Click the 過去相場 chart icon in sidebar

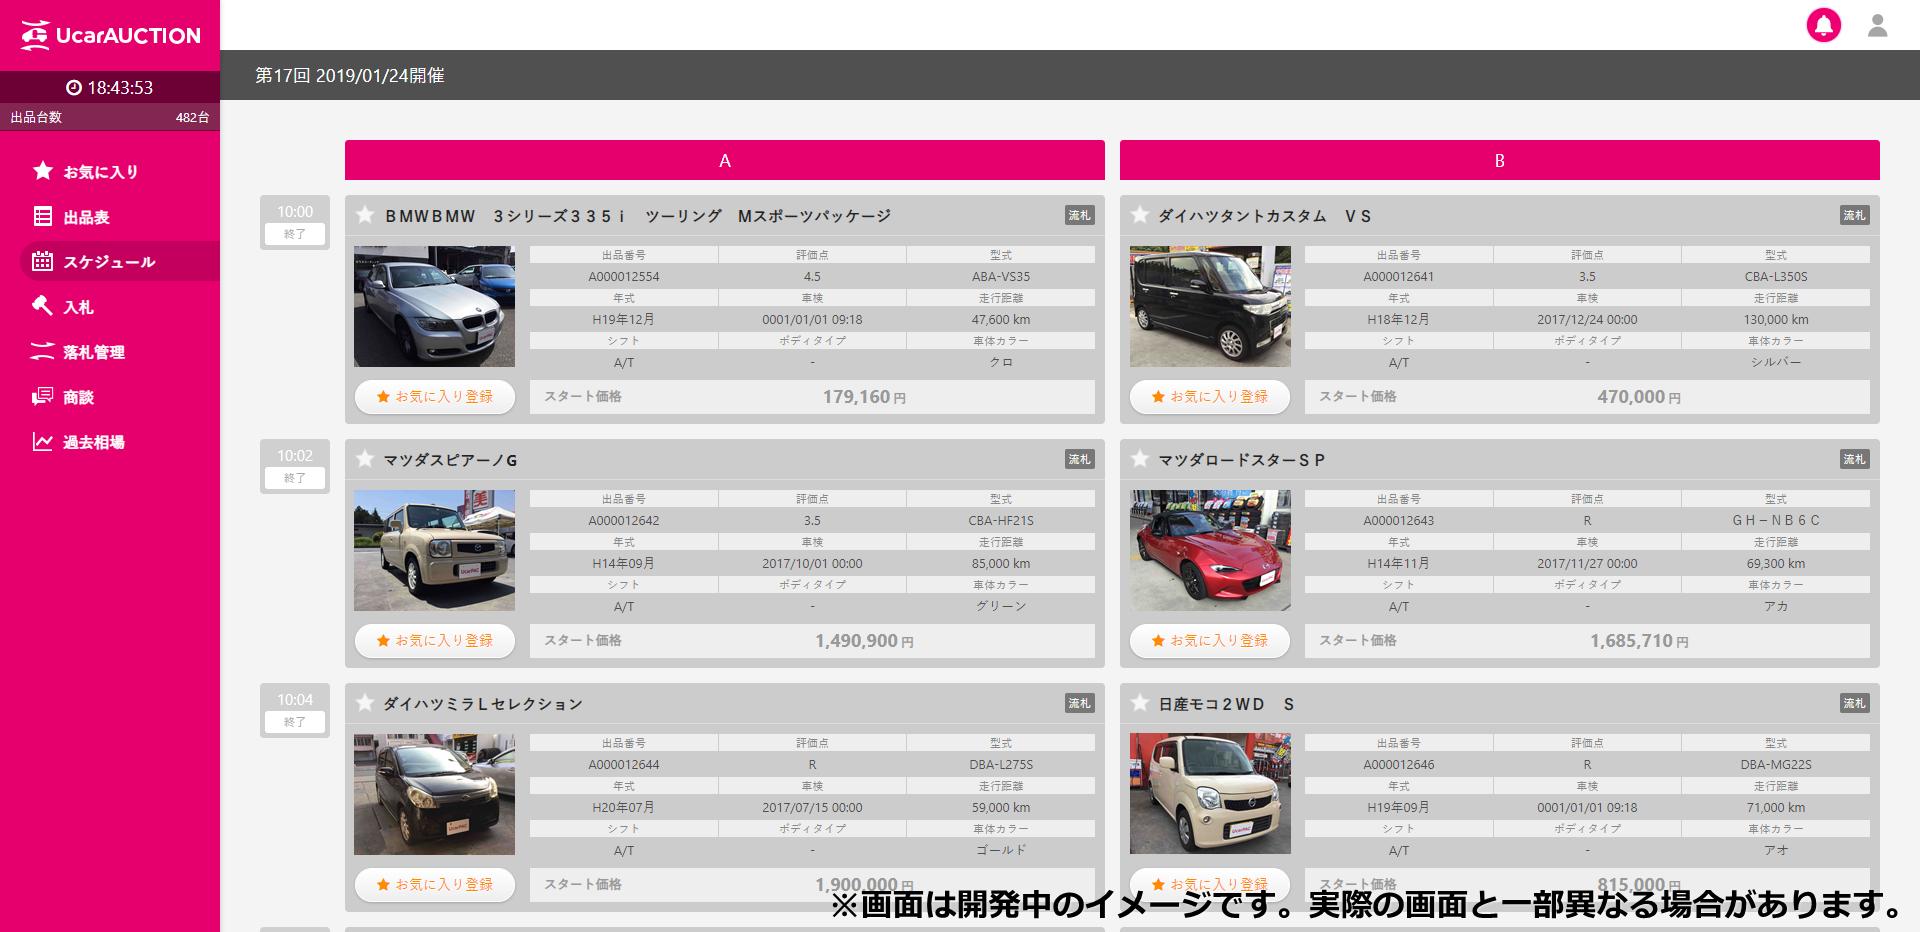(42, 441)
